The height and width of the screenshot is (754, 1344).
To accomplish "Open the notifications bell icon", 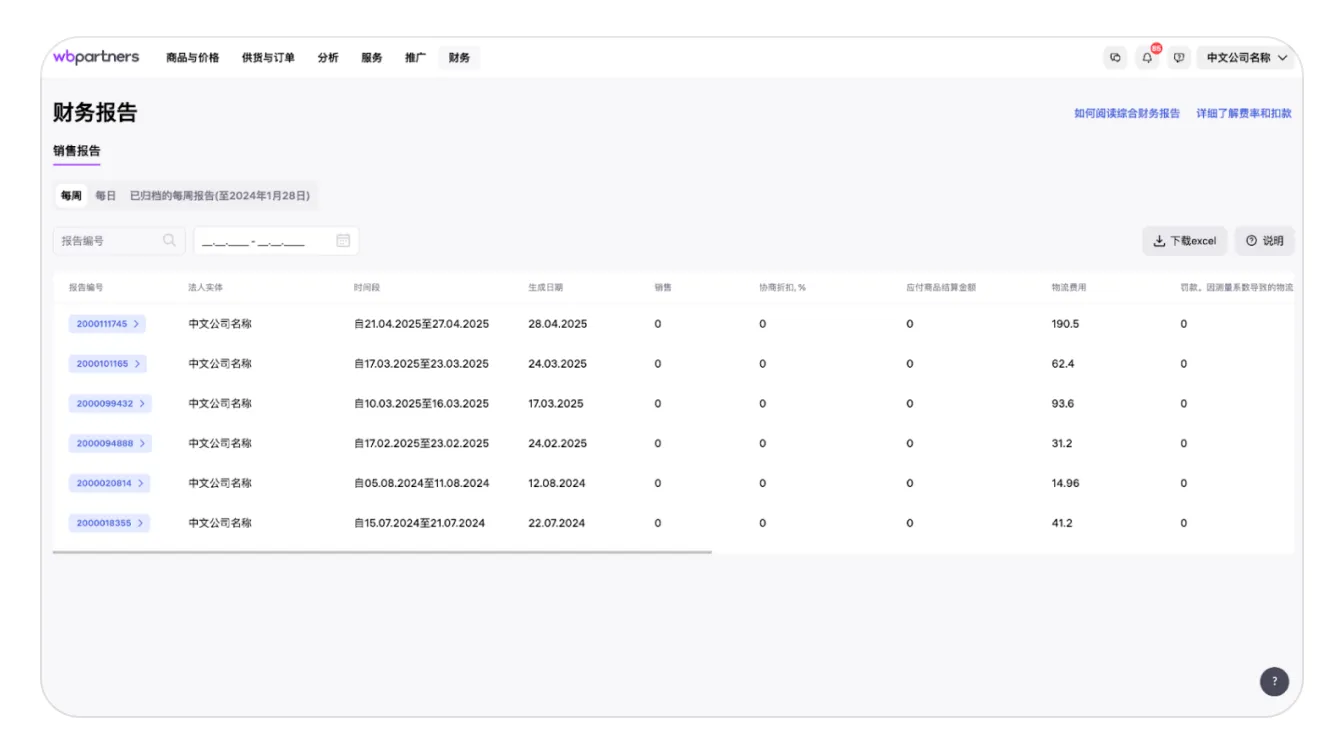I will coord(1147,58).
